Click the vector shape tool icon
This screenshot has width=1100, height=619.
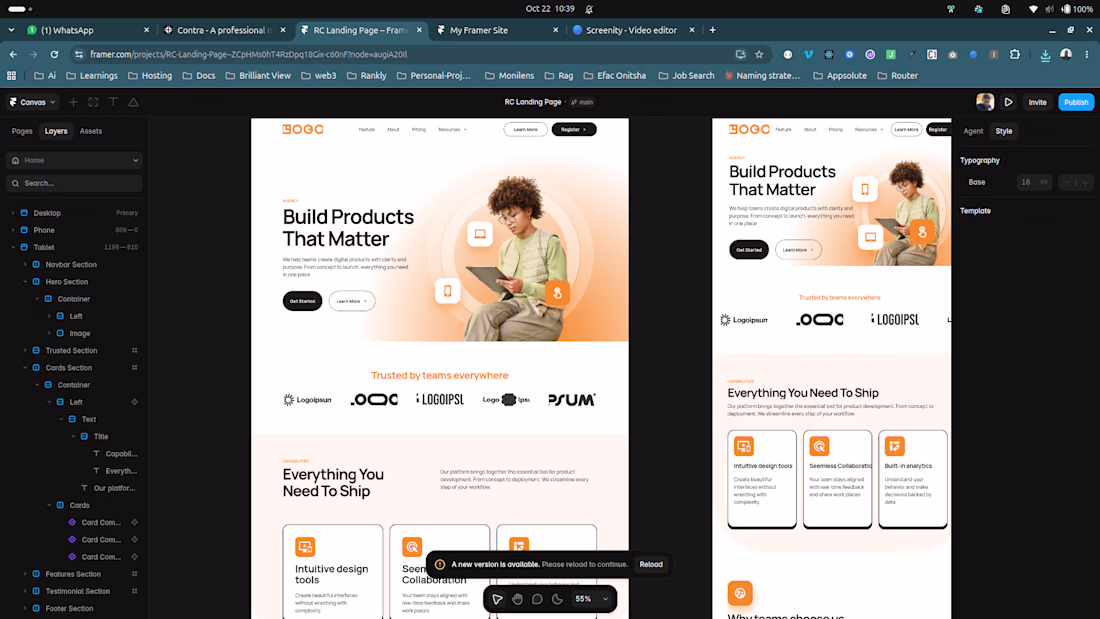point(133,102)
